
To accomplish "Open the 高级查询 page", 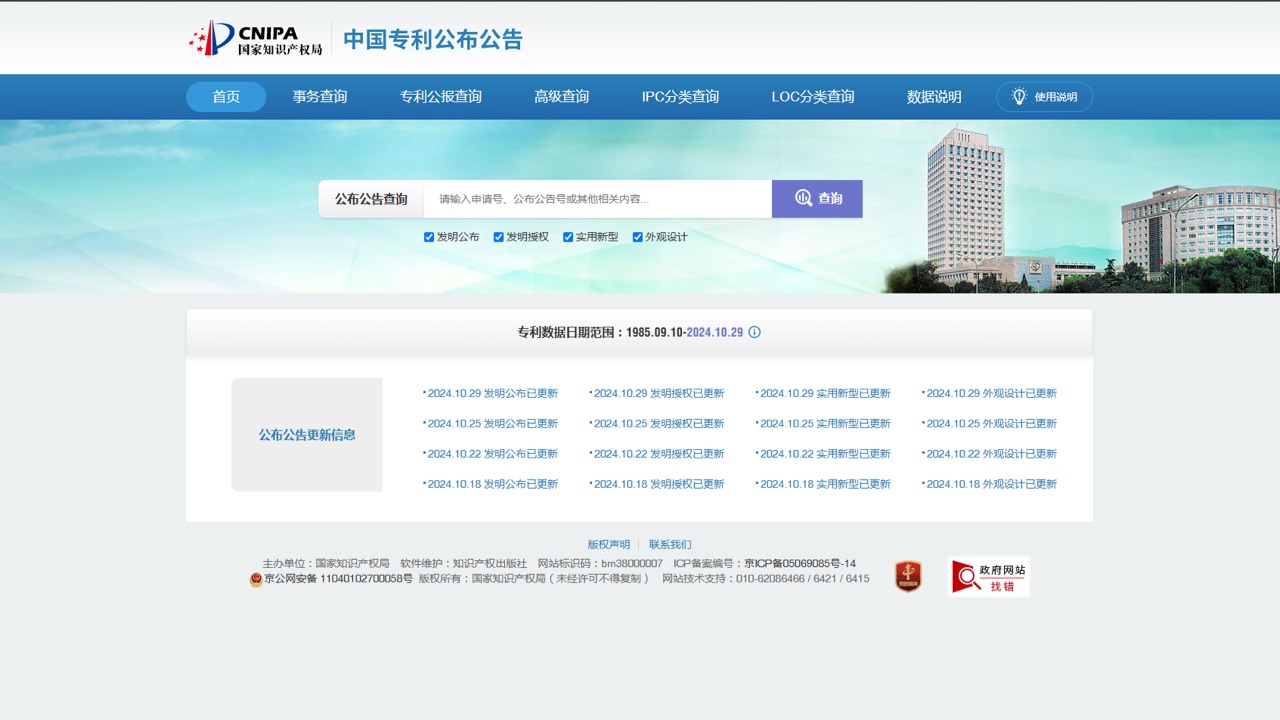I will [561, 97].
